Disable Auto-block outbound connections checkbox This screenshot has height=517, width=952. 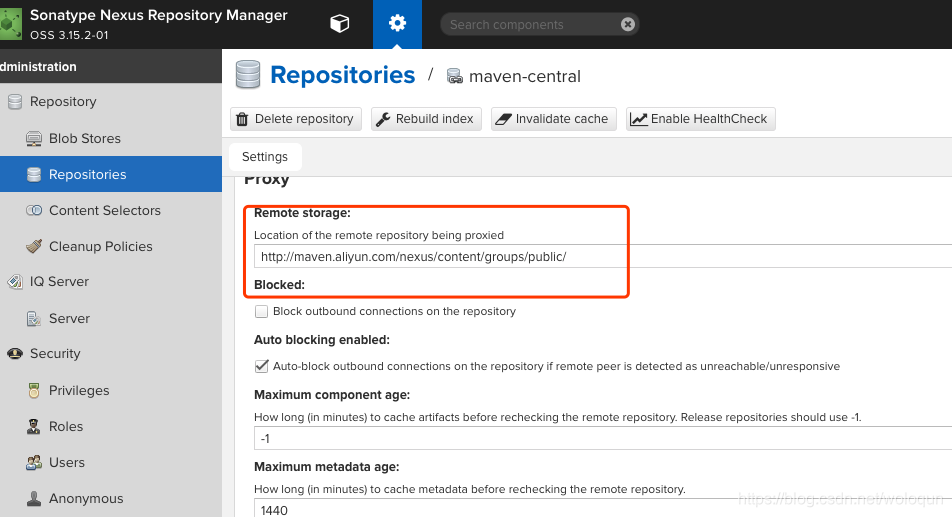262,366
